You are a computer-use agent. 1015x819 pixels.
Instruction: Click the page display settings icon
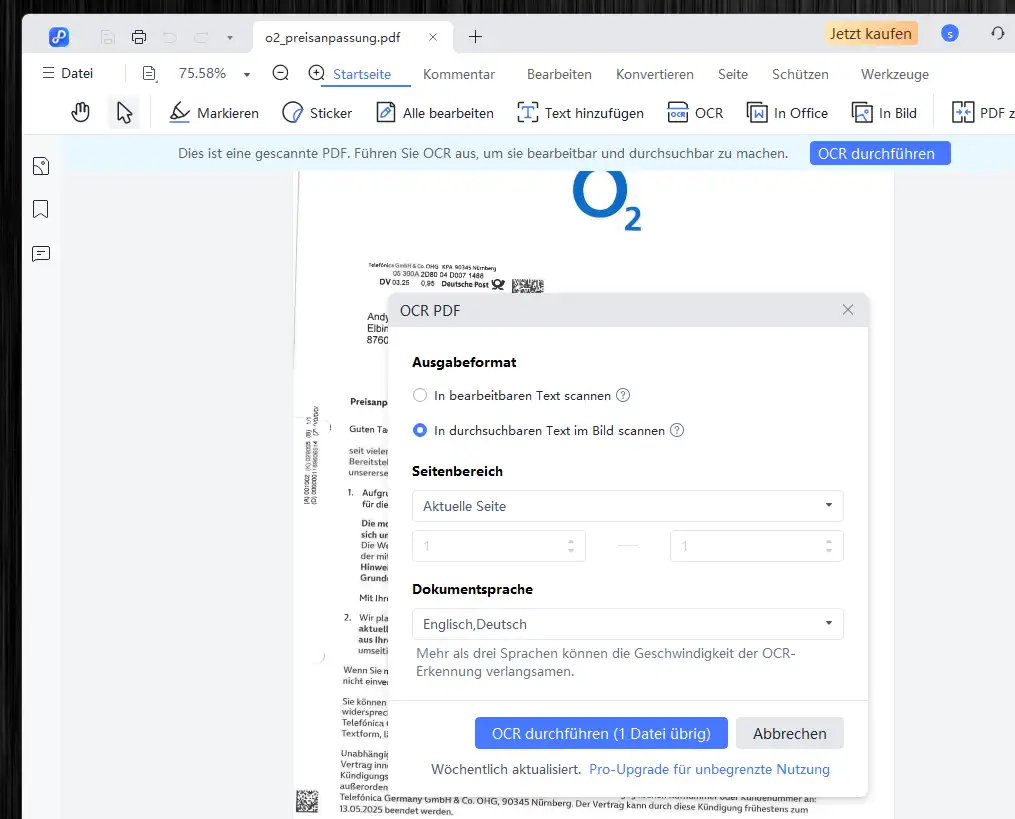click(x=150, y=73)
